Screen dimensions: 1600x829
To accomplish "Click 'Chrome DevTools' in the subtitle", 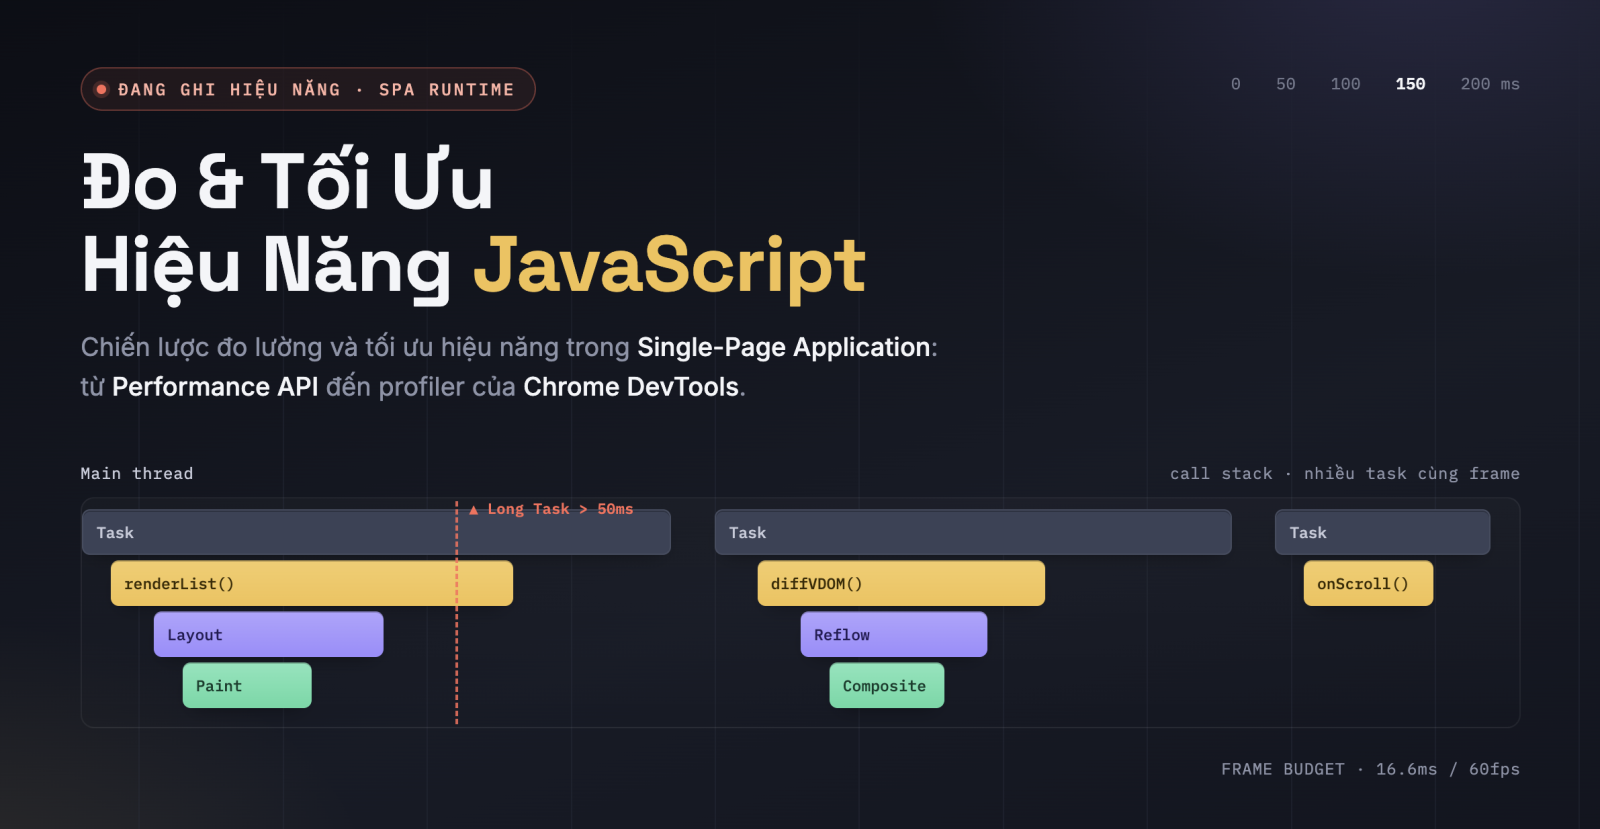I will click(x=631, y=387).
